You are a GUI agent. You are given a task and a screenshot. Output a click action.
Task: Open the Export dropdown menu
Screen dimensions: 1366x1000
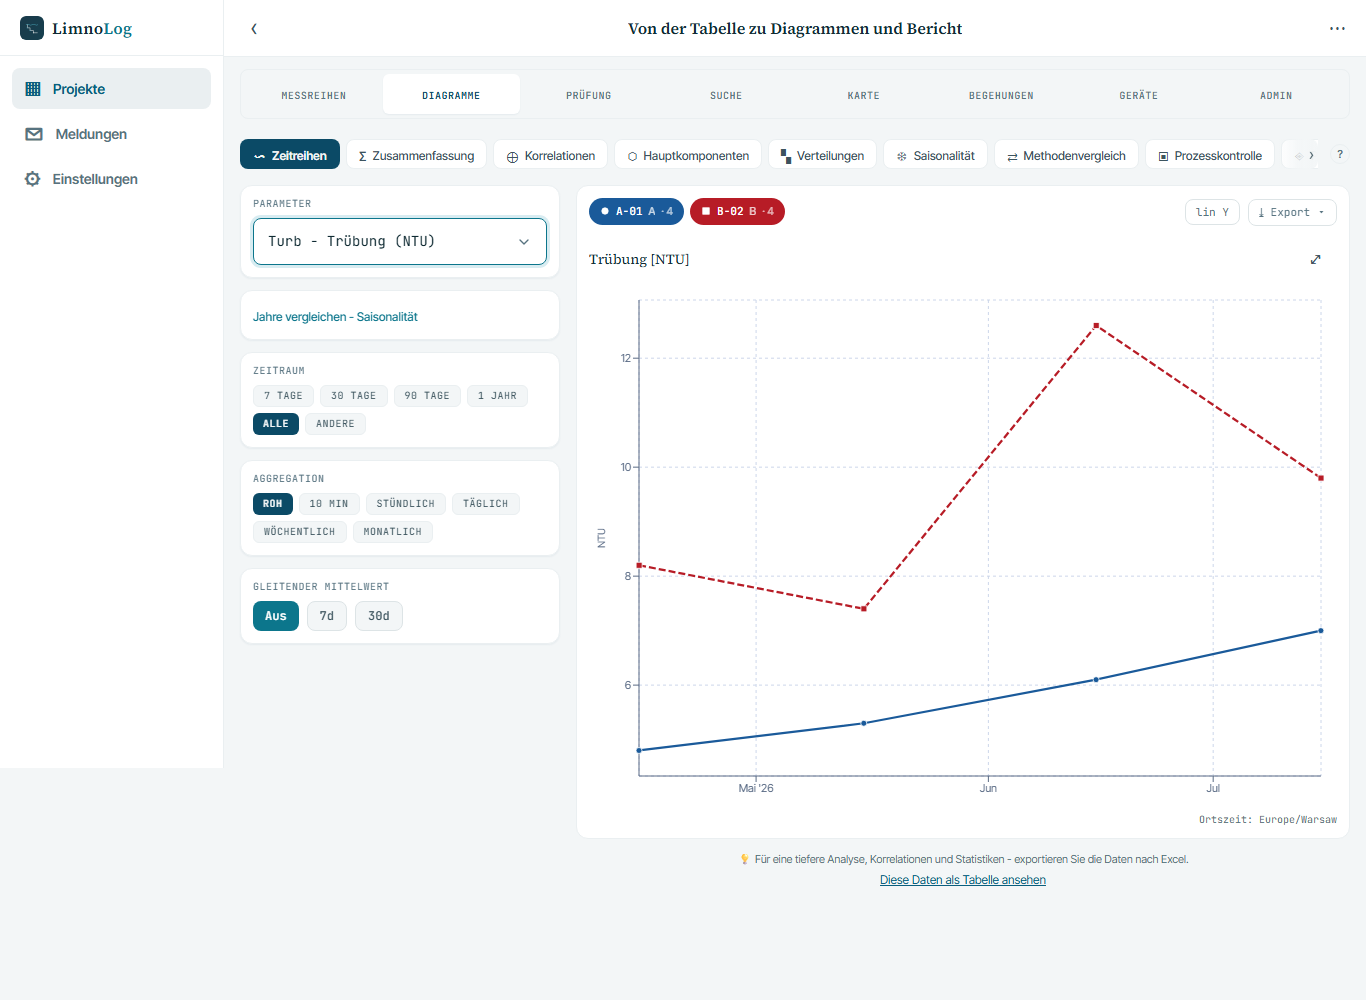(x=1292, y=212)
